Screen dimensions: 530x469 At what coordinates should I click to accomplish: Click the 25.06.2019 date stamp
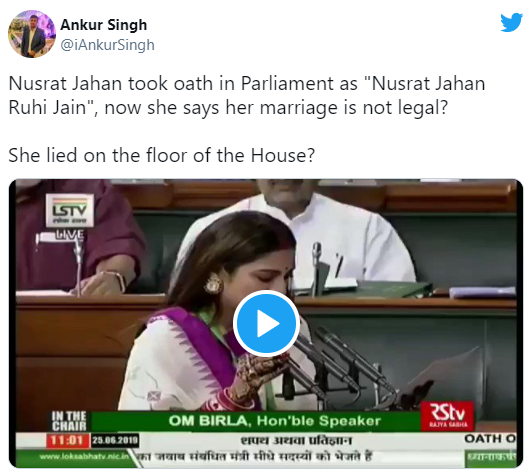[x=115, y=440]
